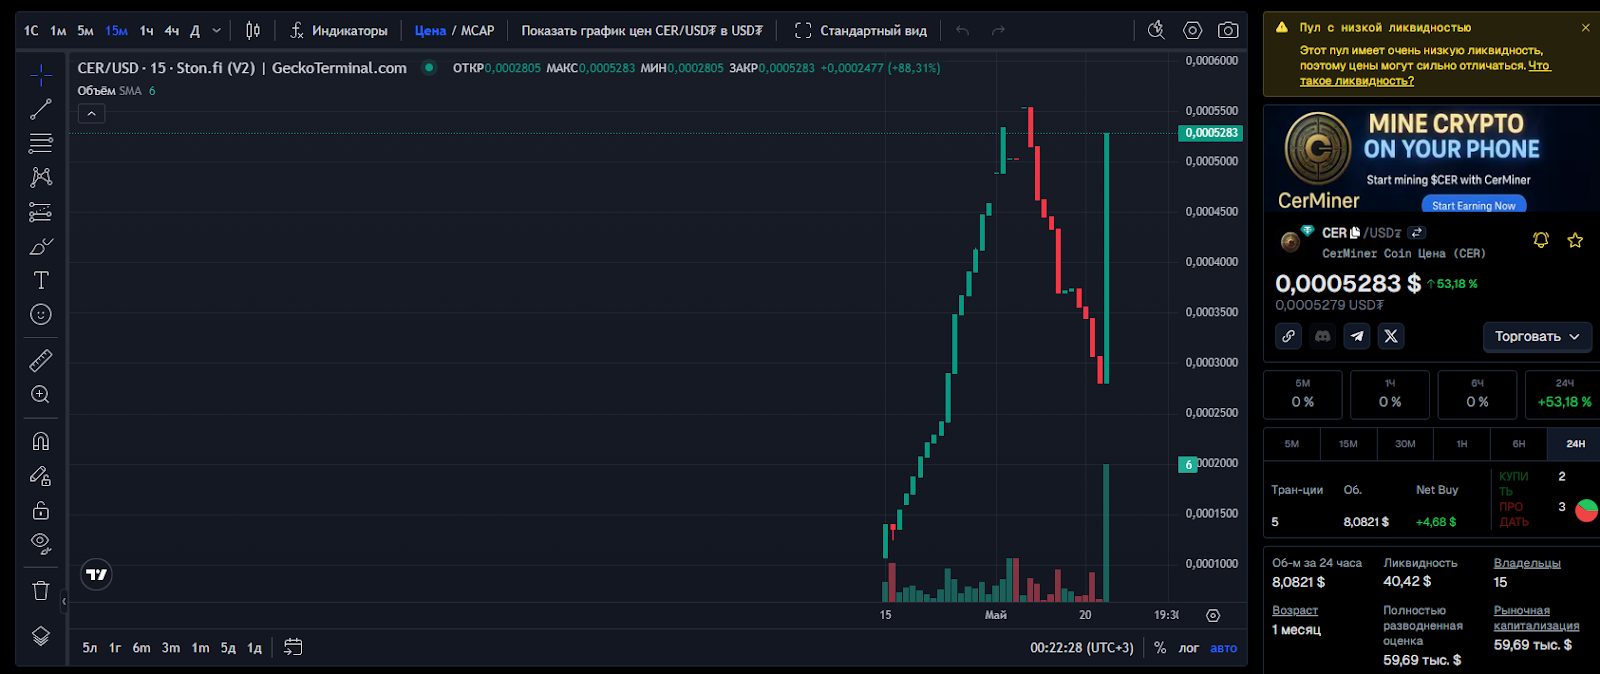Image resolution: width=1600 pixels, height=674 pixels.
Task: Open the 00:22:28 (UTC+3) timezone menu
Action: 1082,648
